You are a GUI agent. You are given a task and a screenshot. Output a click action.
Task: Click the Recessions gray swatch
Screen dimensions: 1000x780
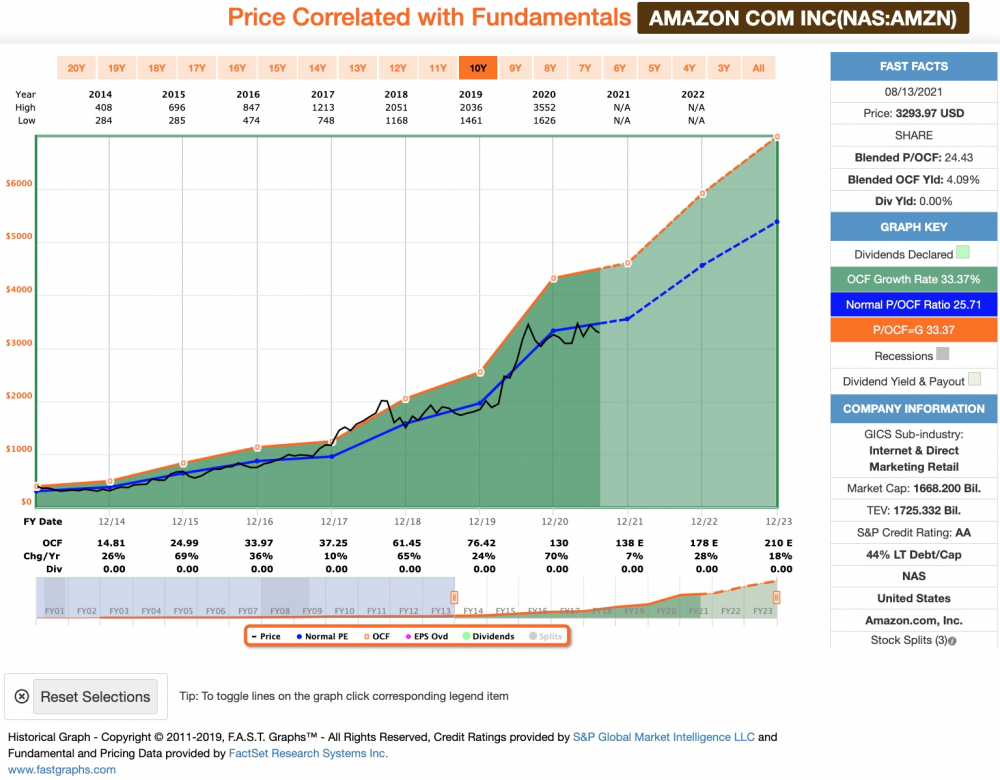(x=943, y=354)
